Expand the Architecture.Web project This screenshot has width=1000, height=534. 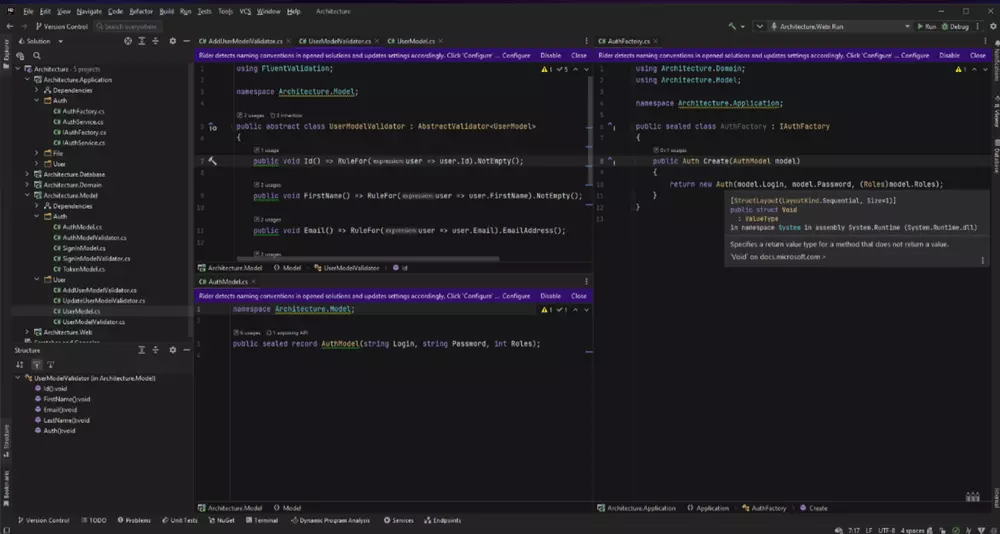(27, 332)
